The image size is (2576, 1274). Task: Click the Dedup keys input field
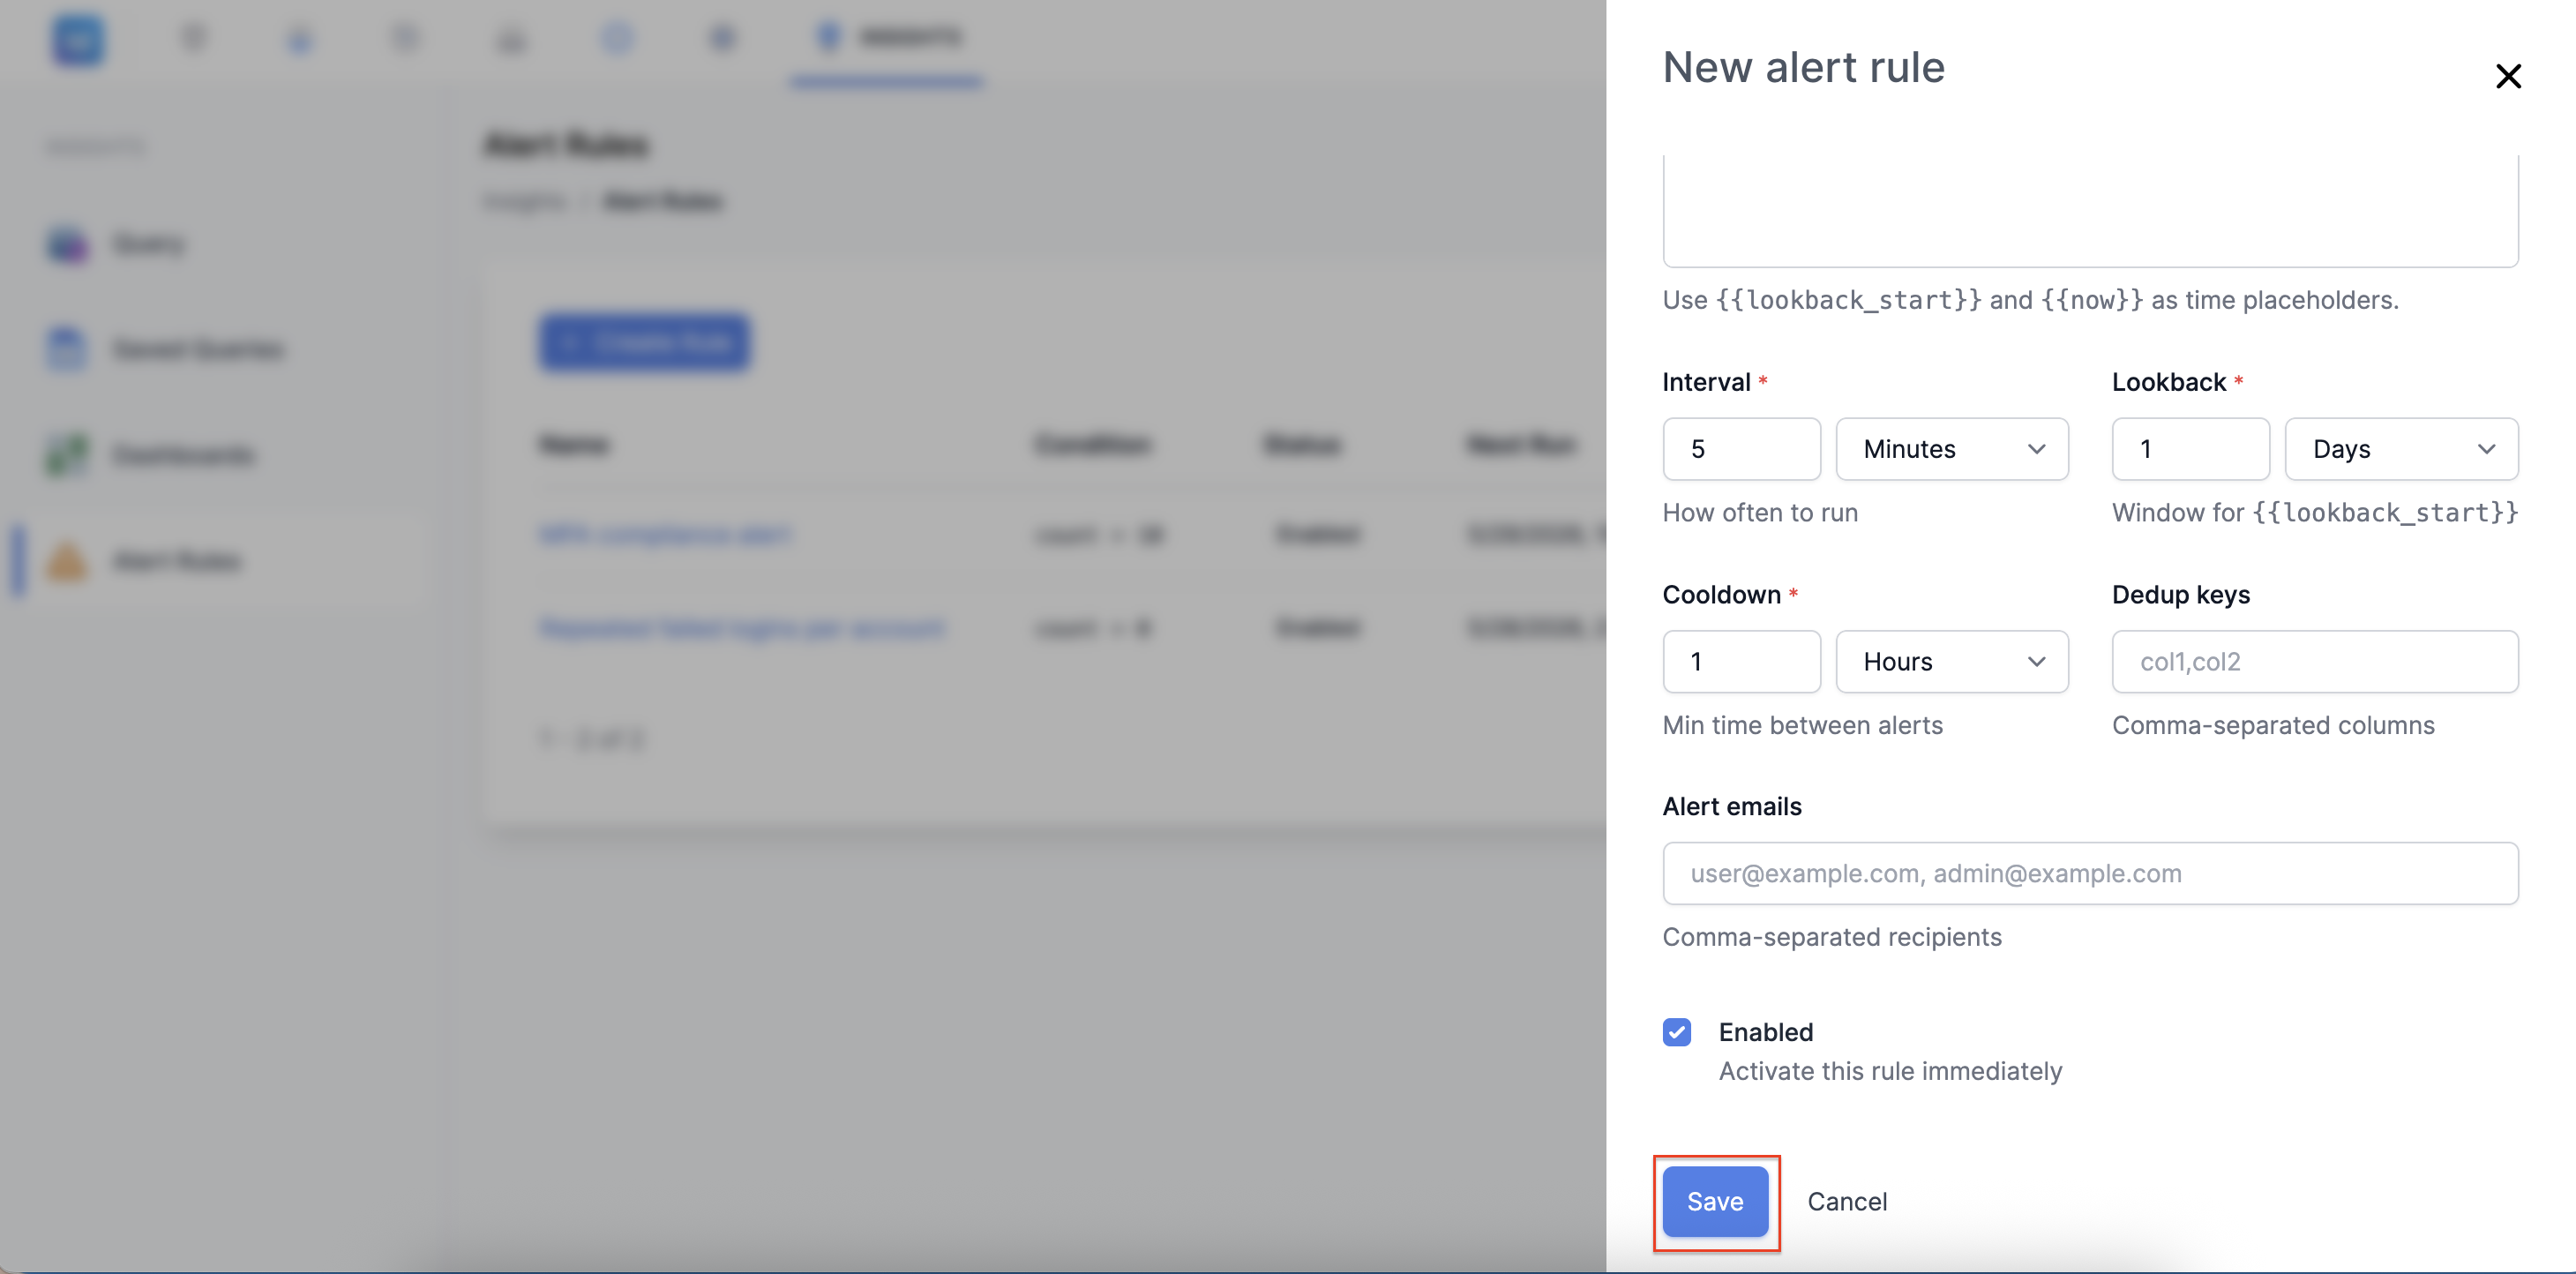pyautogui.click(x=2314, y=661)
